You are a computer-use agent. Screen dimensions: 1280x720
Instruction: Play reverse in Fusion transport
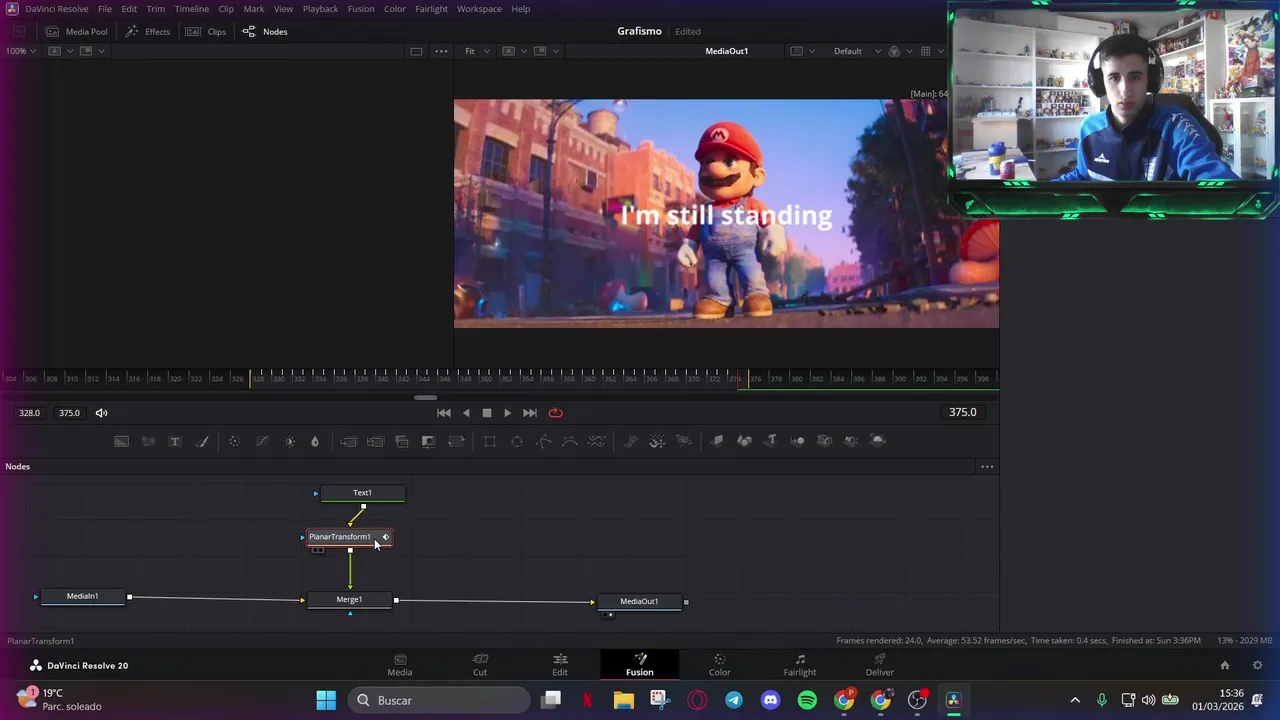(465, 413)
